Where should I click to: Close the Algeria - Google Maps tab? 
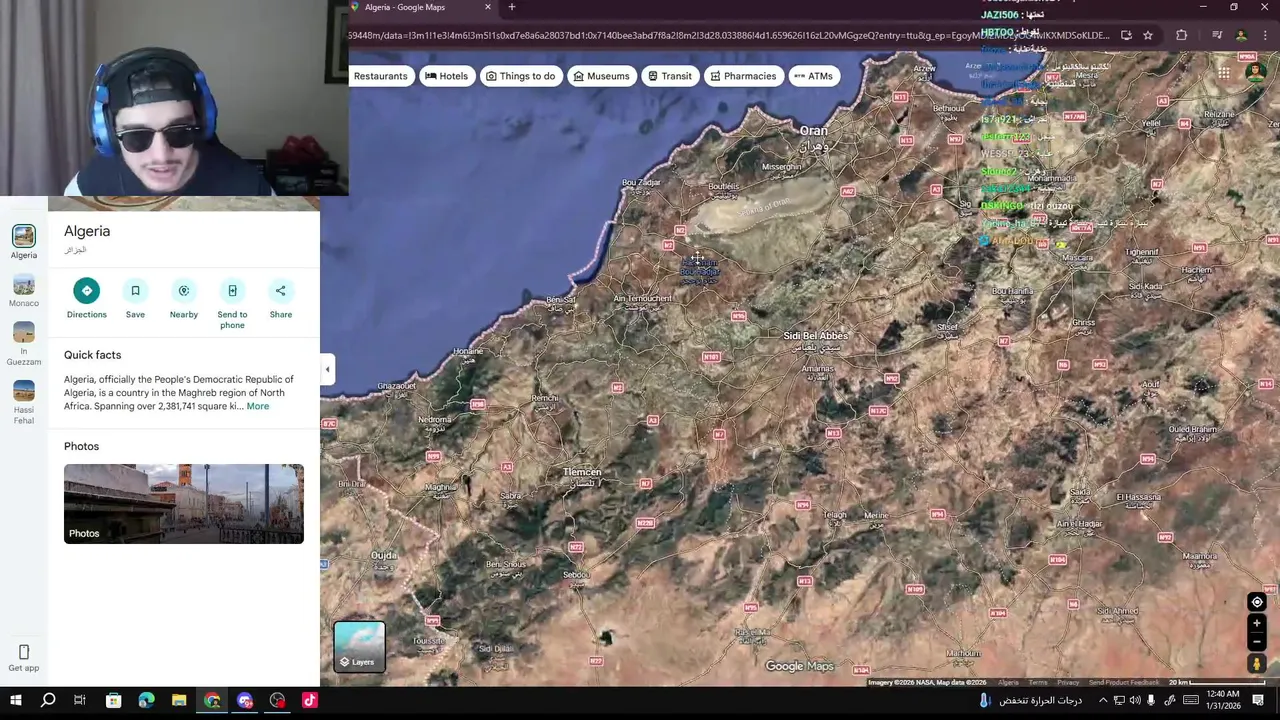[488, 7]
